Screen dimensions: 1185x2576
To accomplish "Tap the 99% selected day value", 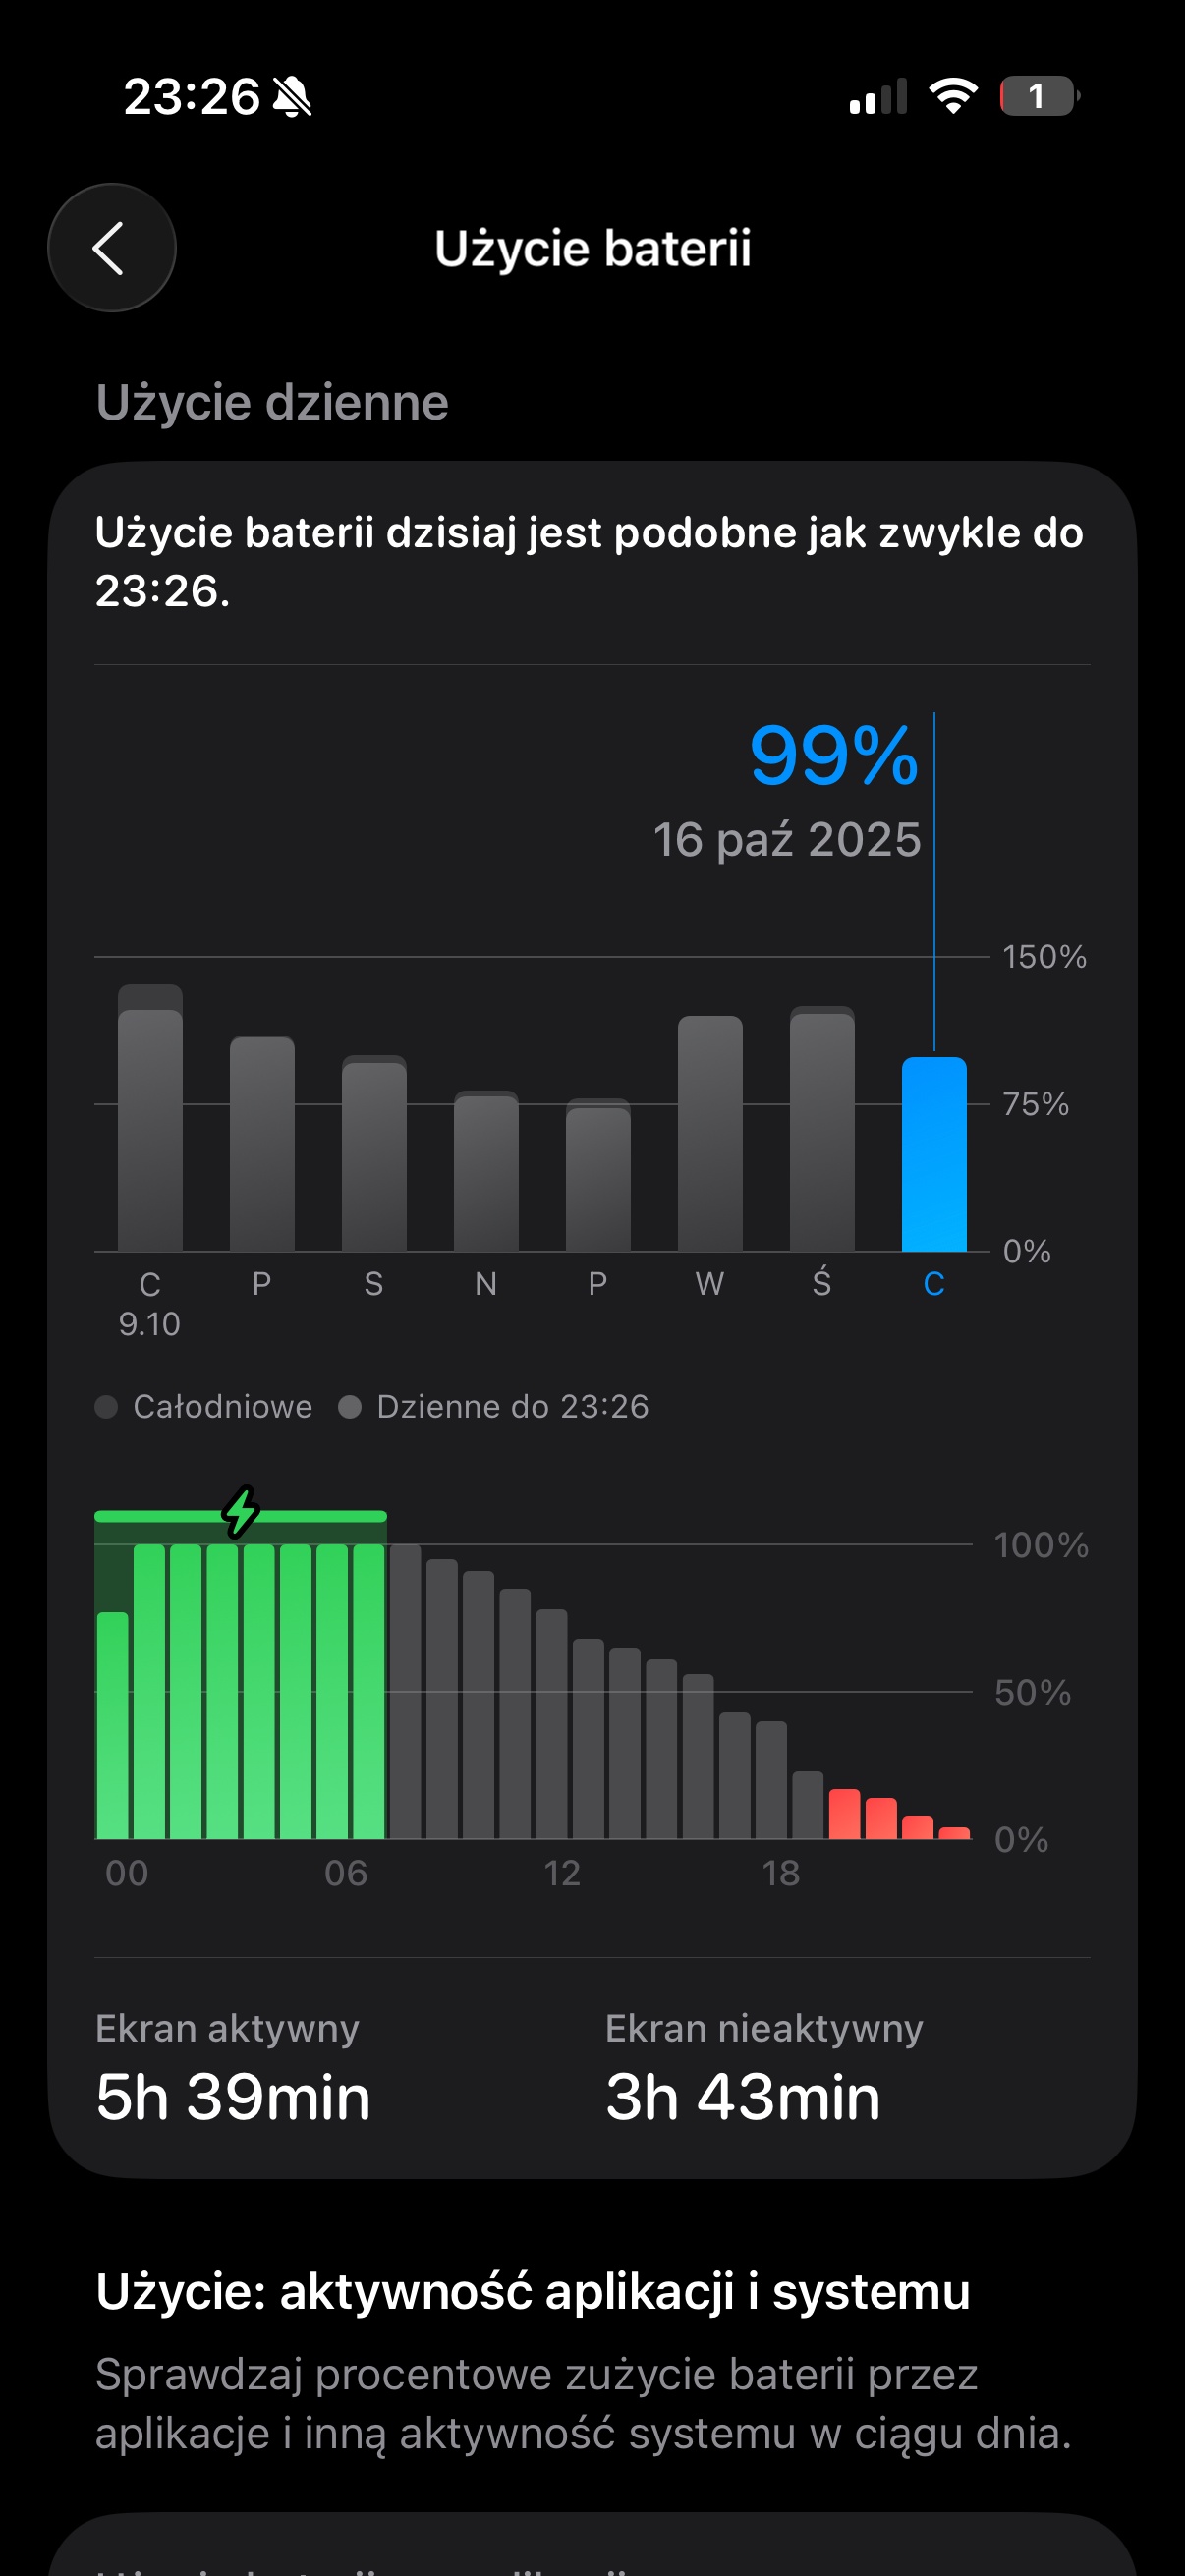I will (833, 756).
